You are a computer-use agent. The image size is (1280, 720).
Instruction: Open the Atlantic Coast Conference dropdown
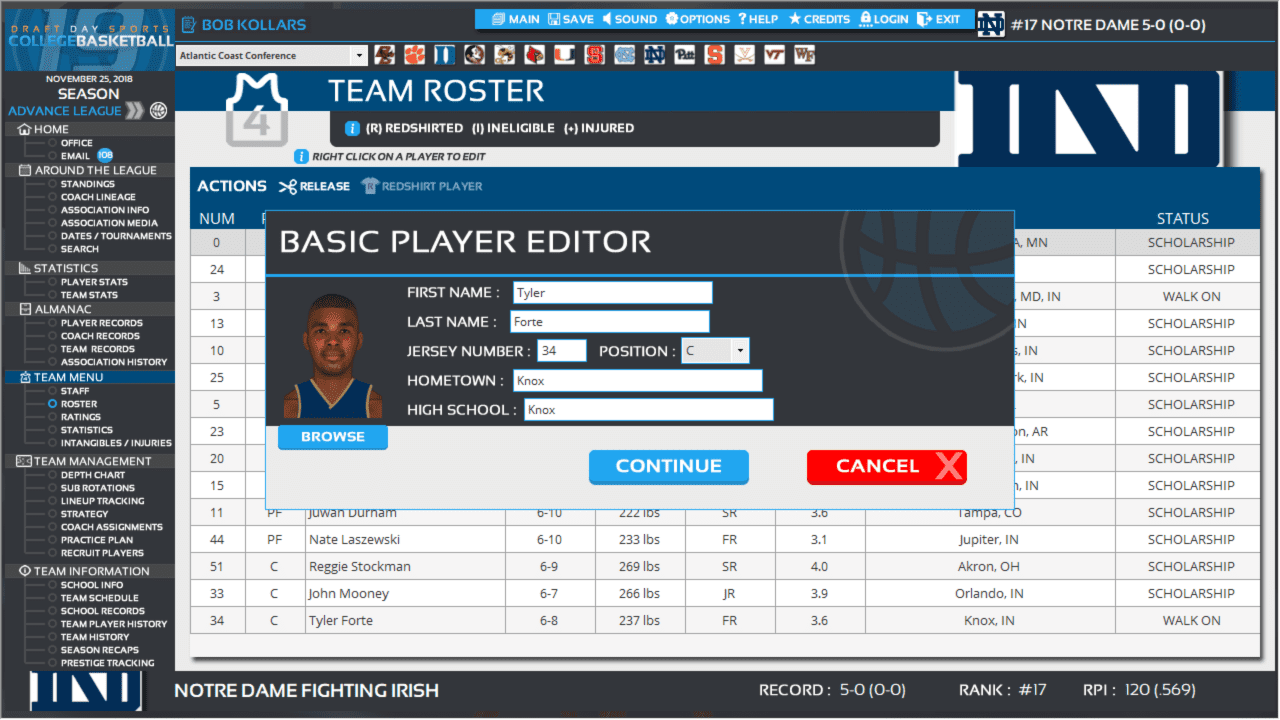pos(272,56)
